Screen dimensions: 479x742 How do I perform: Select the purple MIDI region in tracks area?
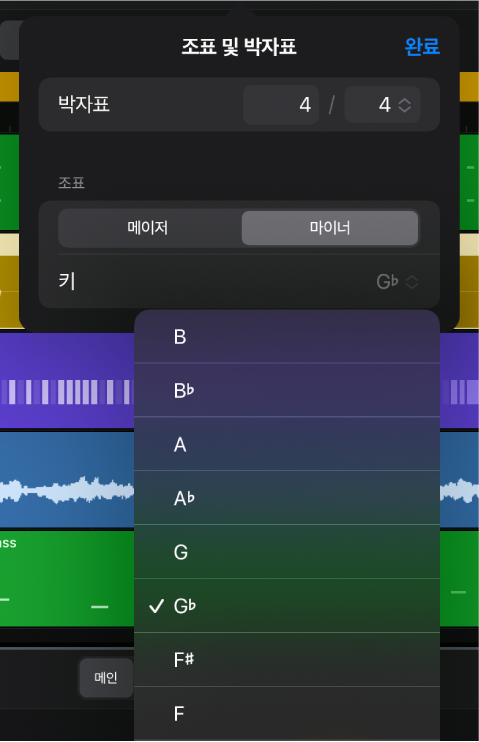pos(67,380)
